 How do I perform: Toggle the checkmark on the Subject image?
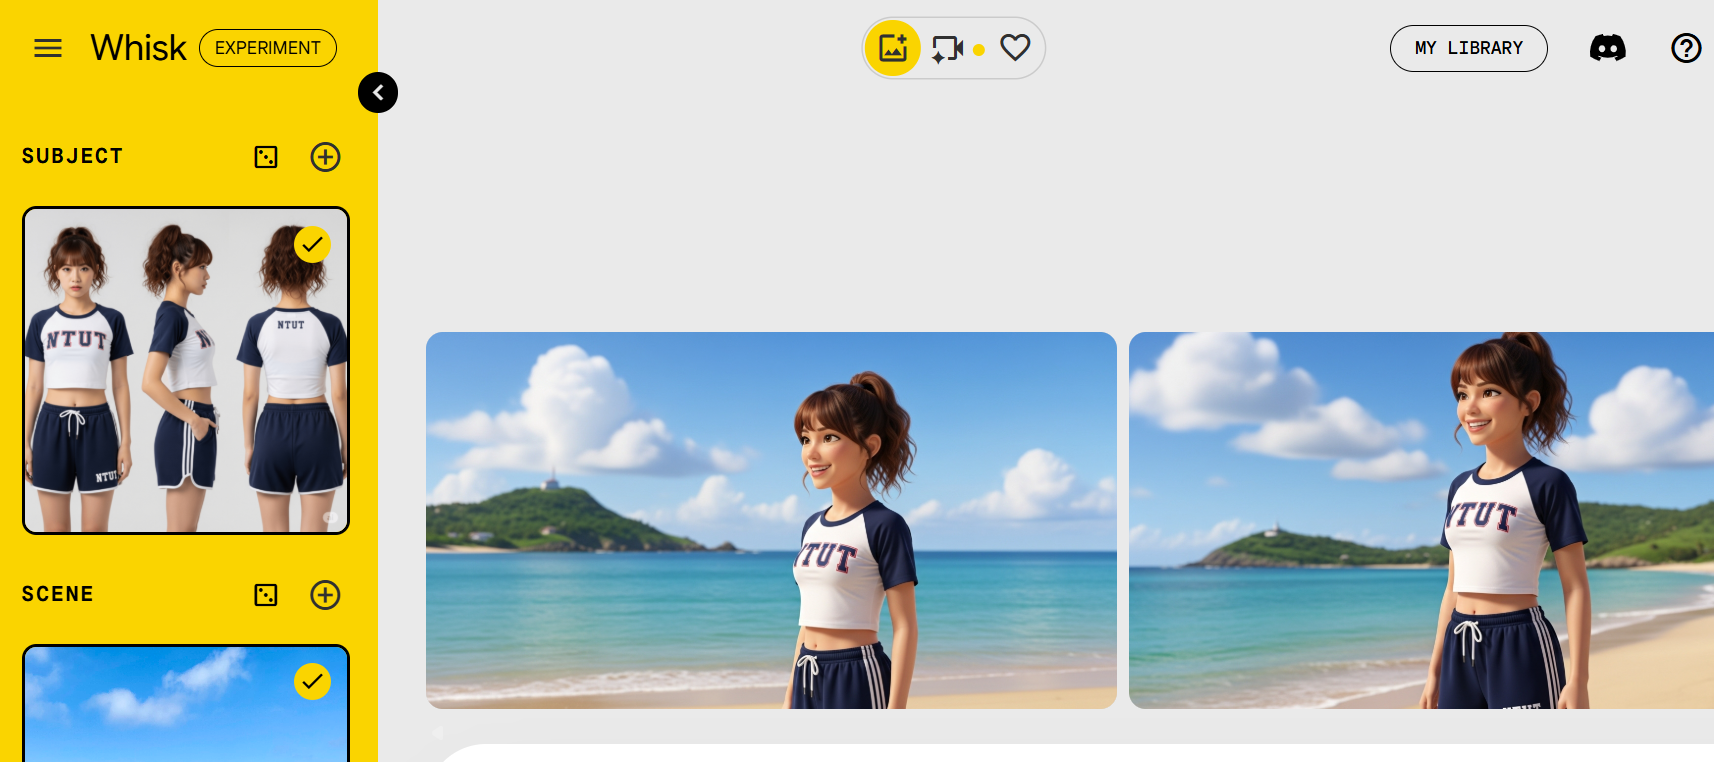(312, 245)
